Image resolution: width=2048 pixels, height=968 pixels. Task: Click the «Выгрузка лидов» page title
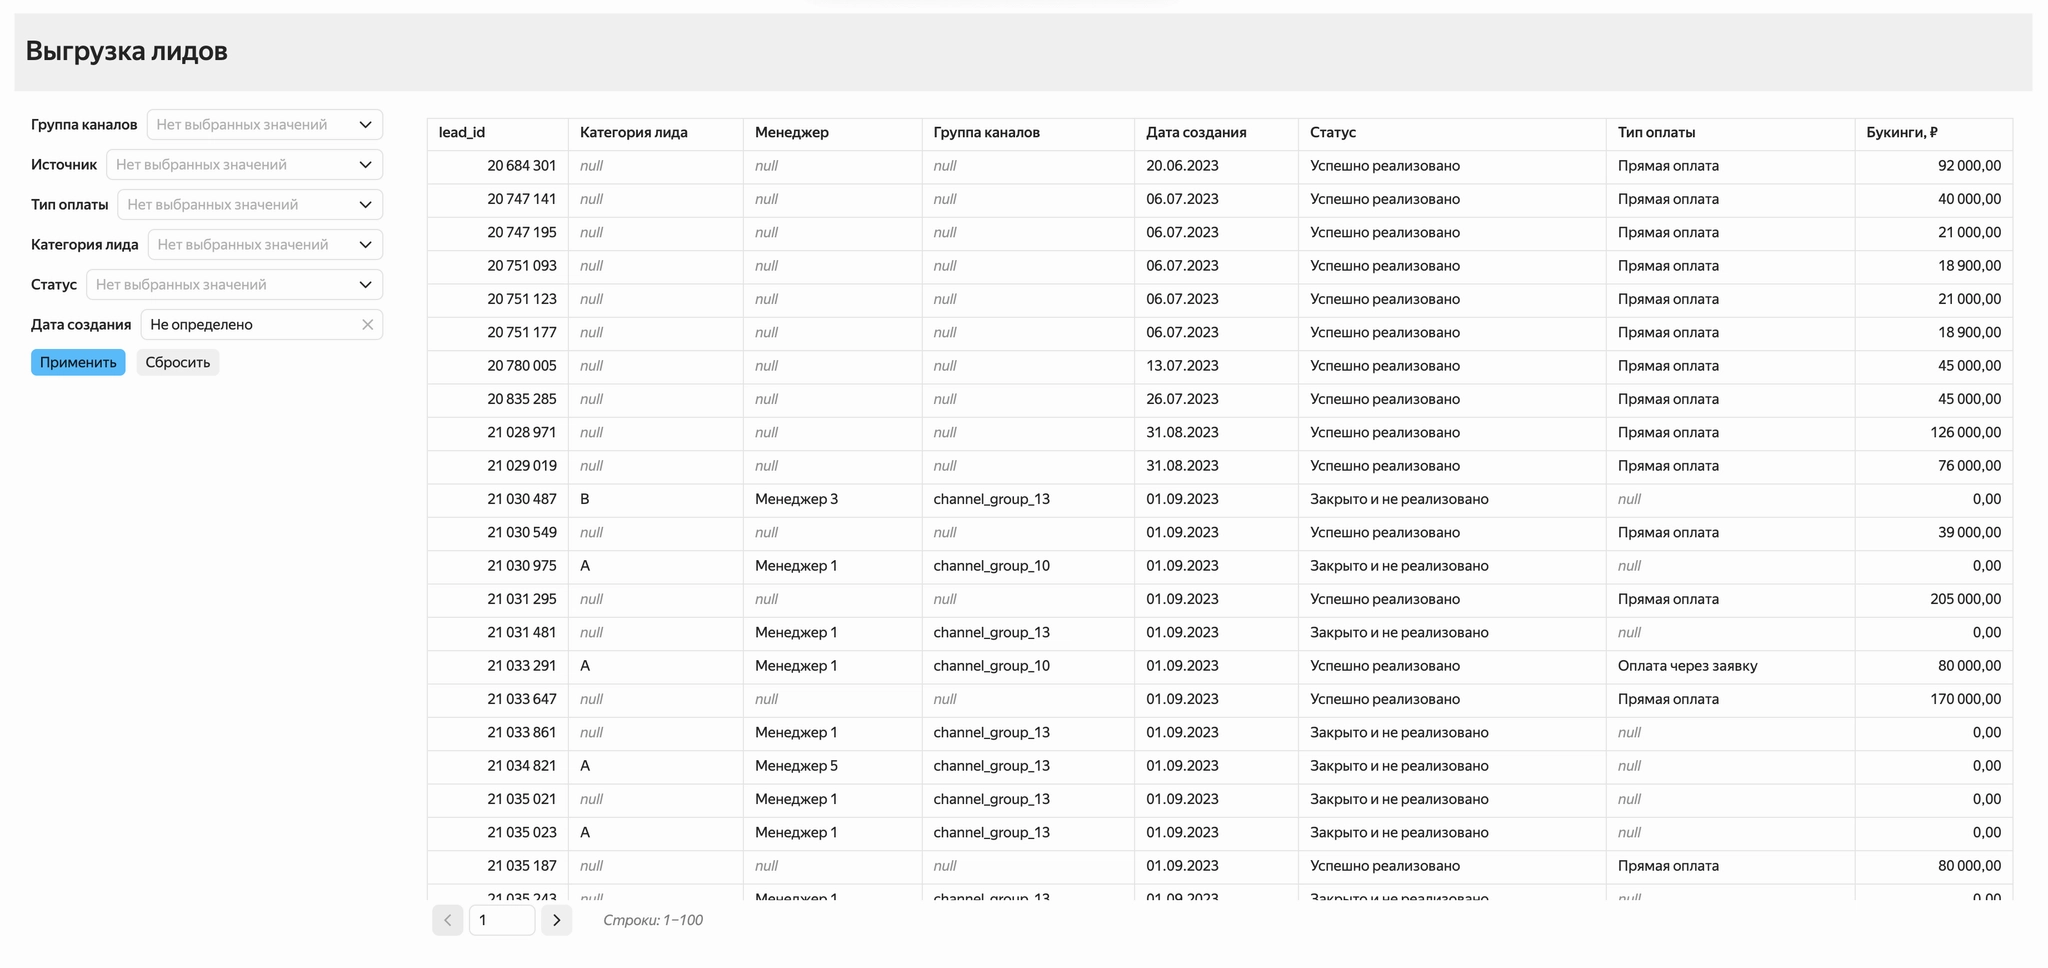(x=127, y=50)
